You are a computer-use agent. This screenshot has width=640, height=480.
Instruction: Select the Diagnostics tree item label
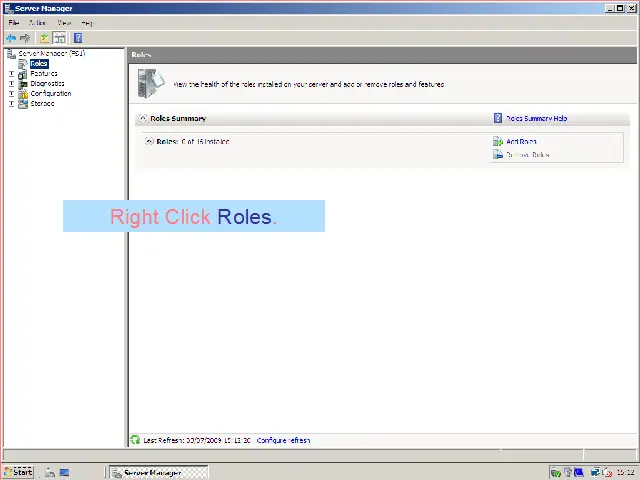[47, 84]
